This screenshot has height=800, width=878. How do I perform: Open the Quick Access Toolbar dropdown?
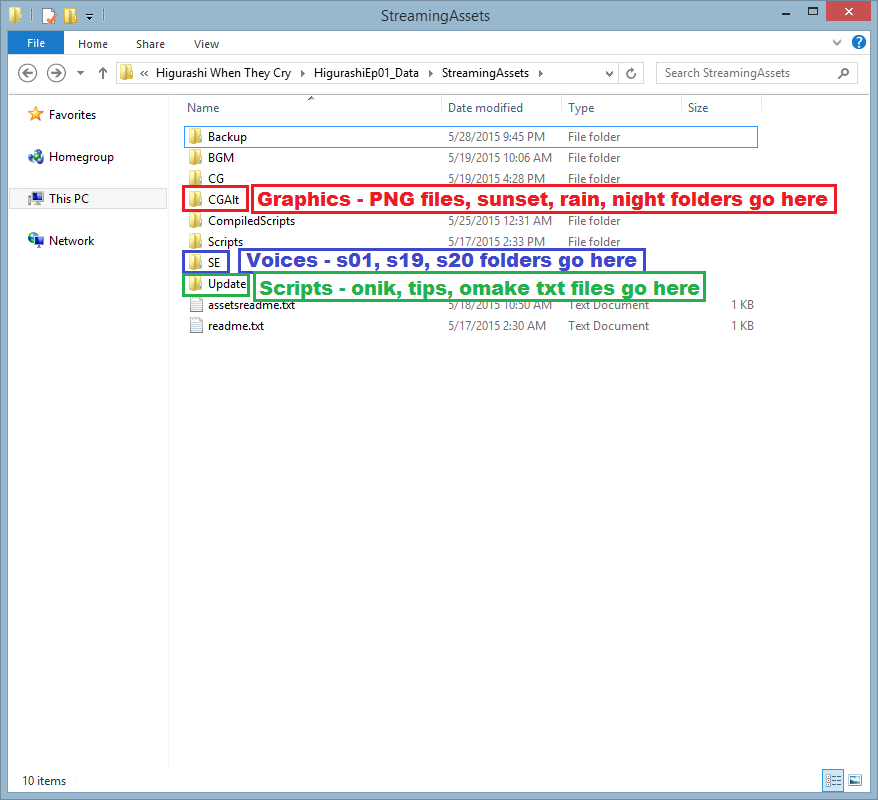click(x=89, y=16)
